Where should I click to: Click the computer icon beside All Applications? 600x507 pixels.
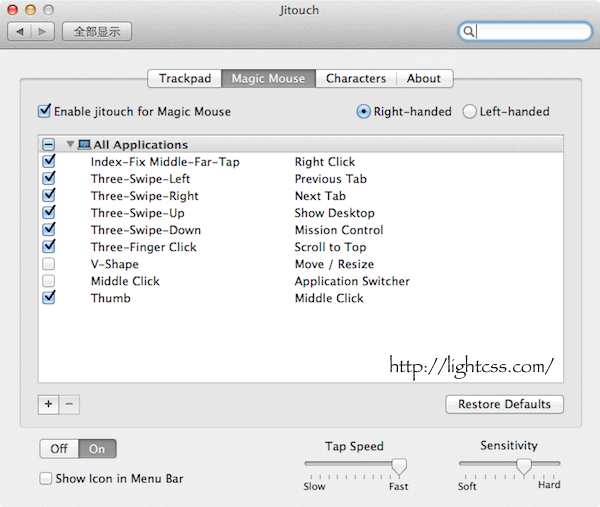[x=84, y=145]
